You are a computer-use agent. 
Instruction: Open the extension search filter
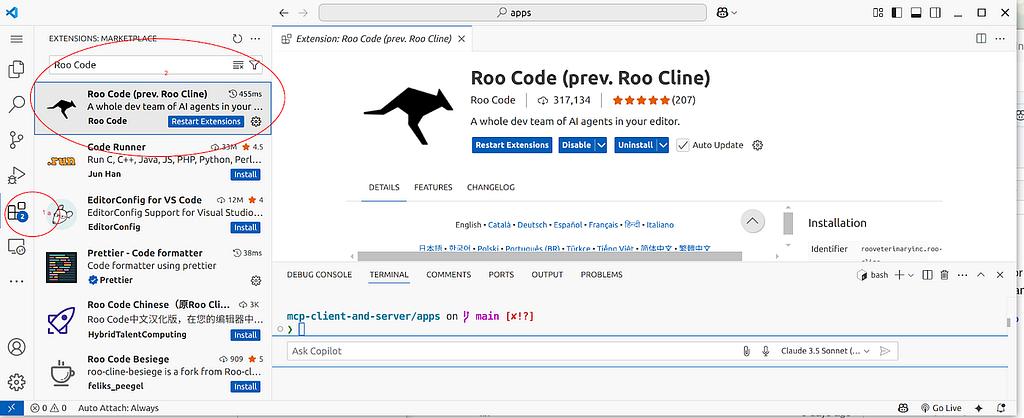[x=254, y=65]
